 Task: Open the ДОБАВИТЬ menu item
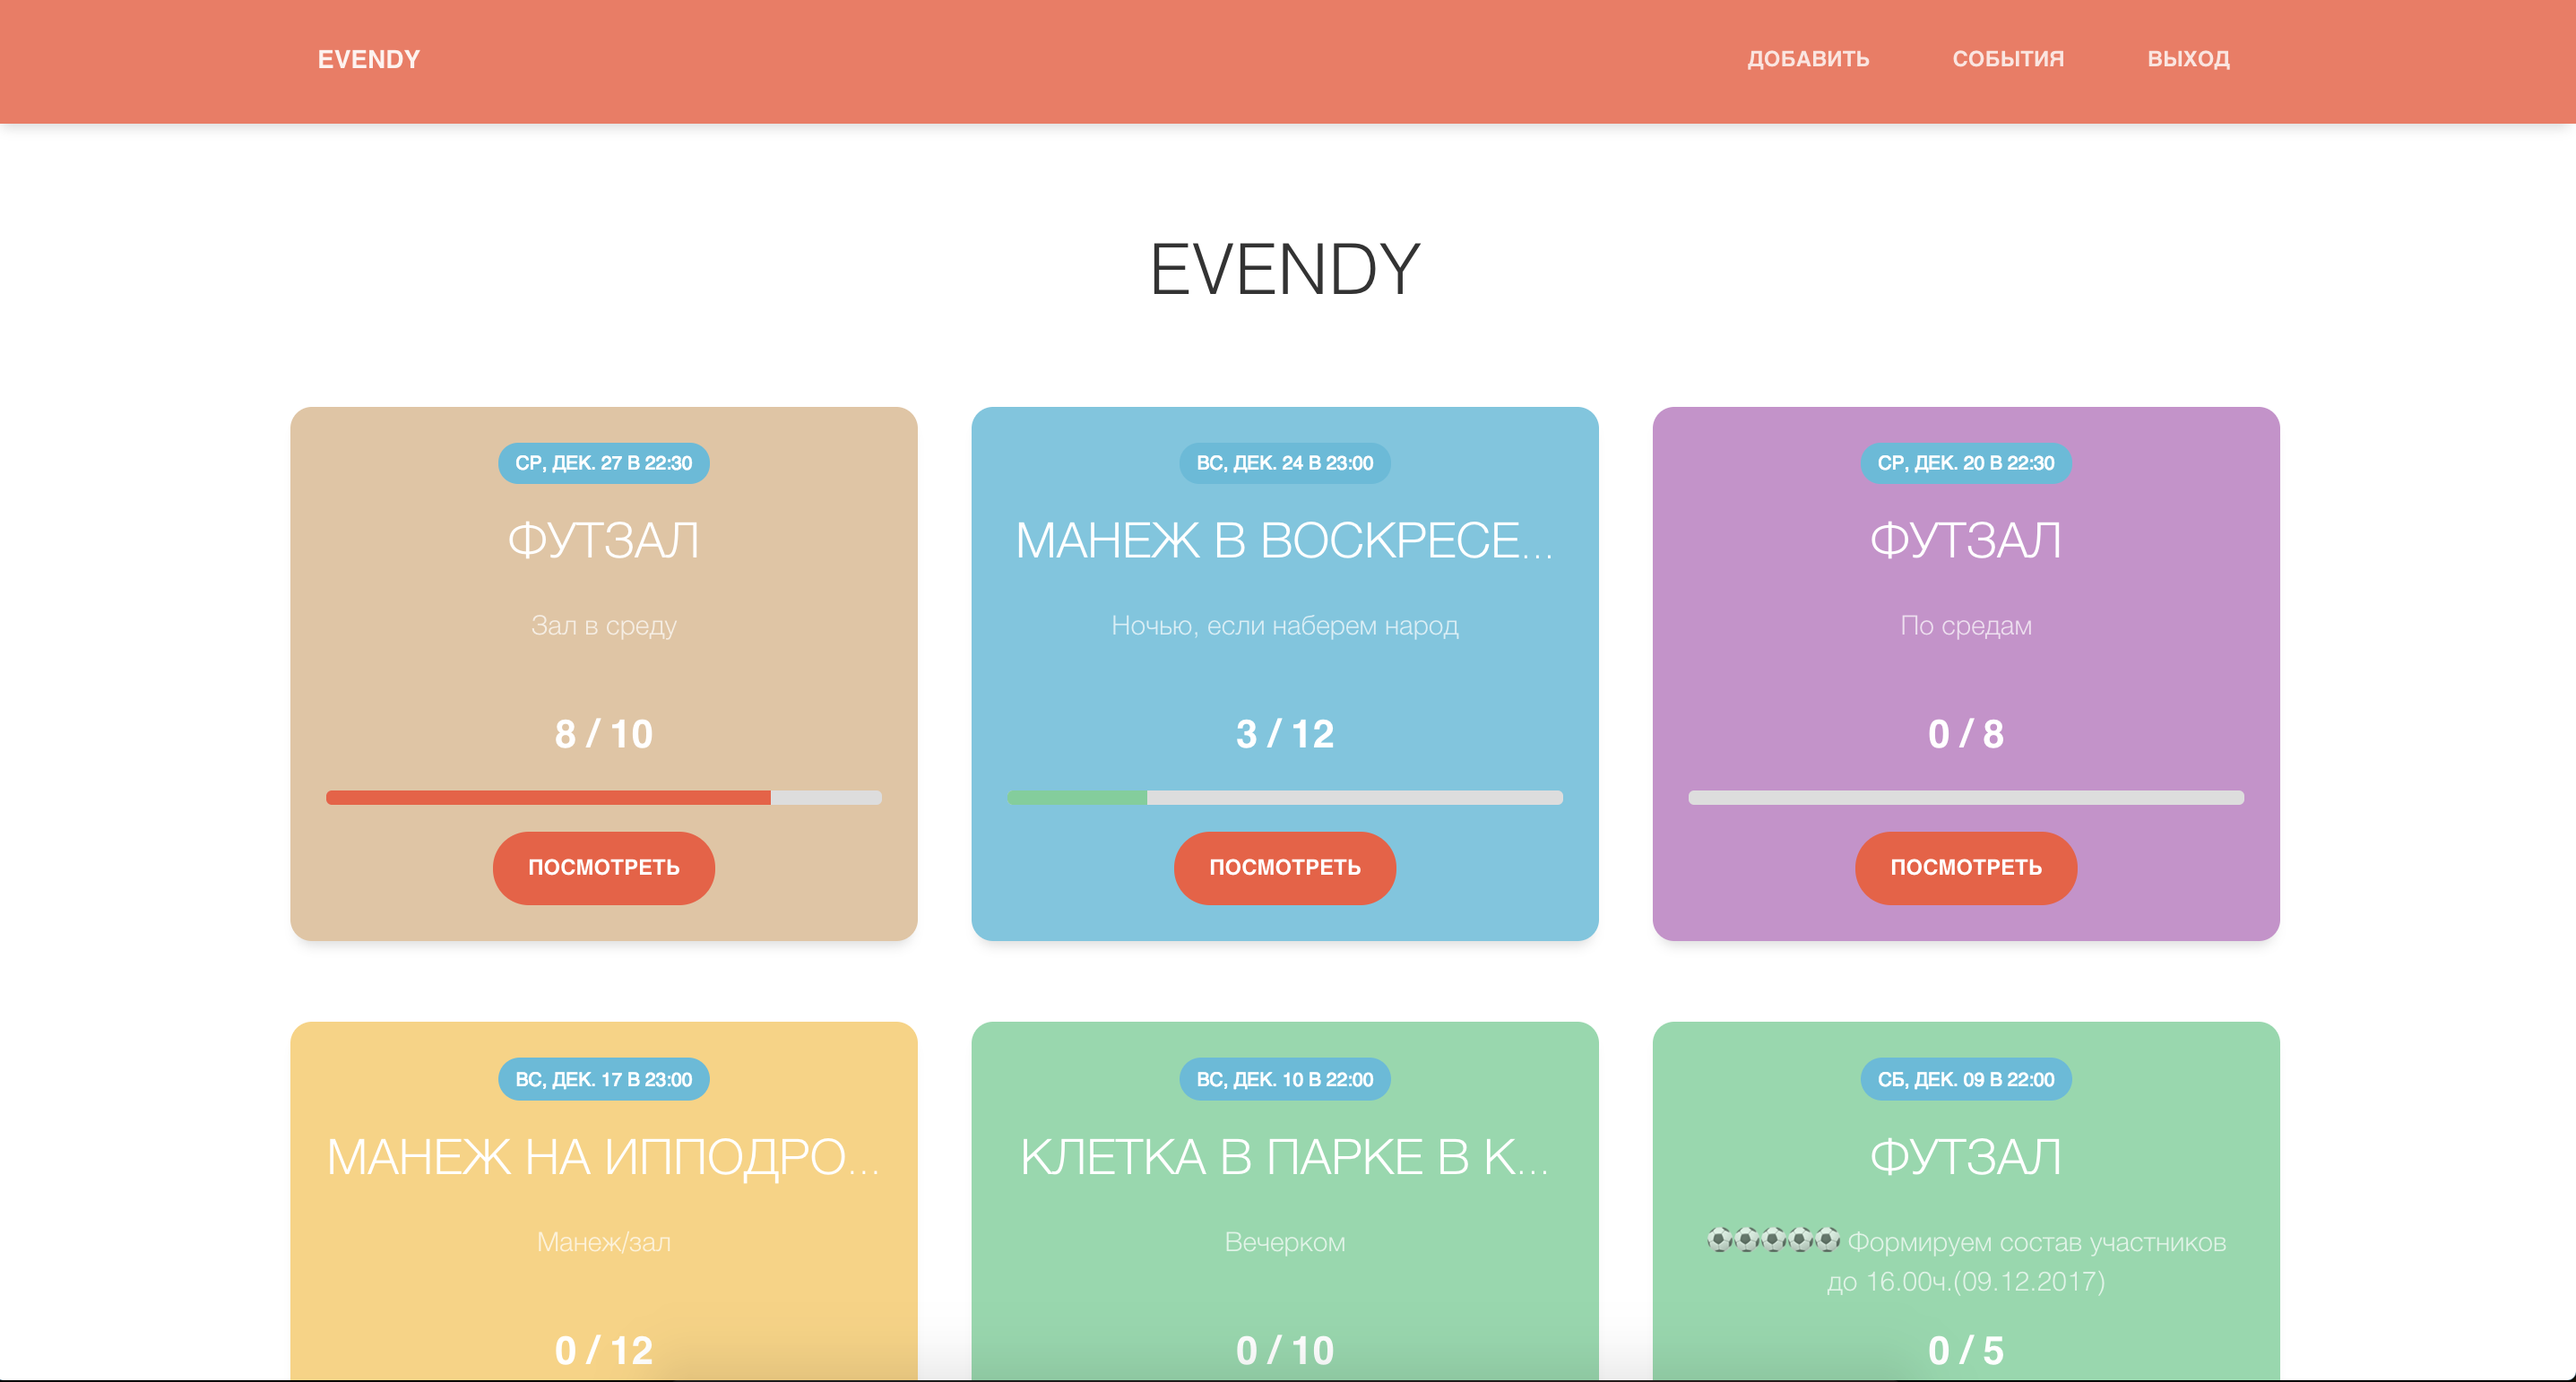tap(1808, 59)
